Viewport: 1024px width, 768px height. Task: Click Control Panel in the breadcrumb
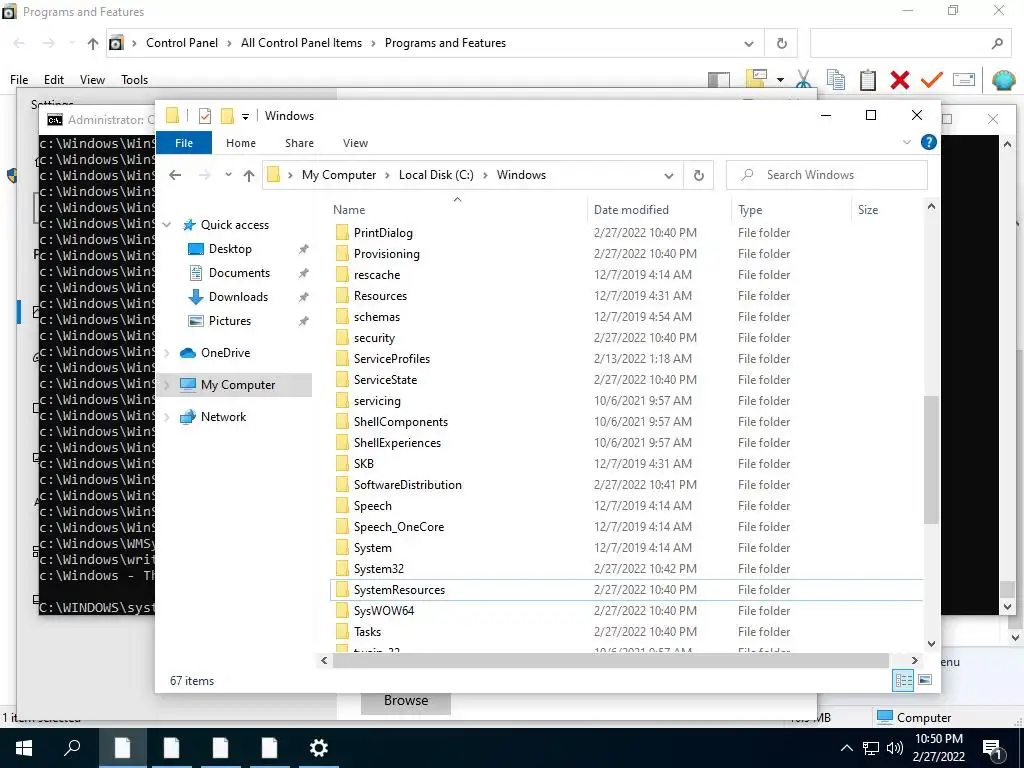[x=182, y=43]
